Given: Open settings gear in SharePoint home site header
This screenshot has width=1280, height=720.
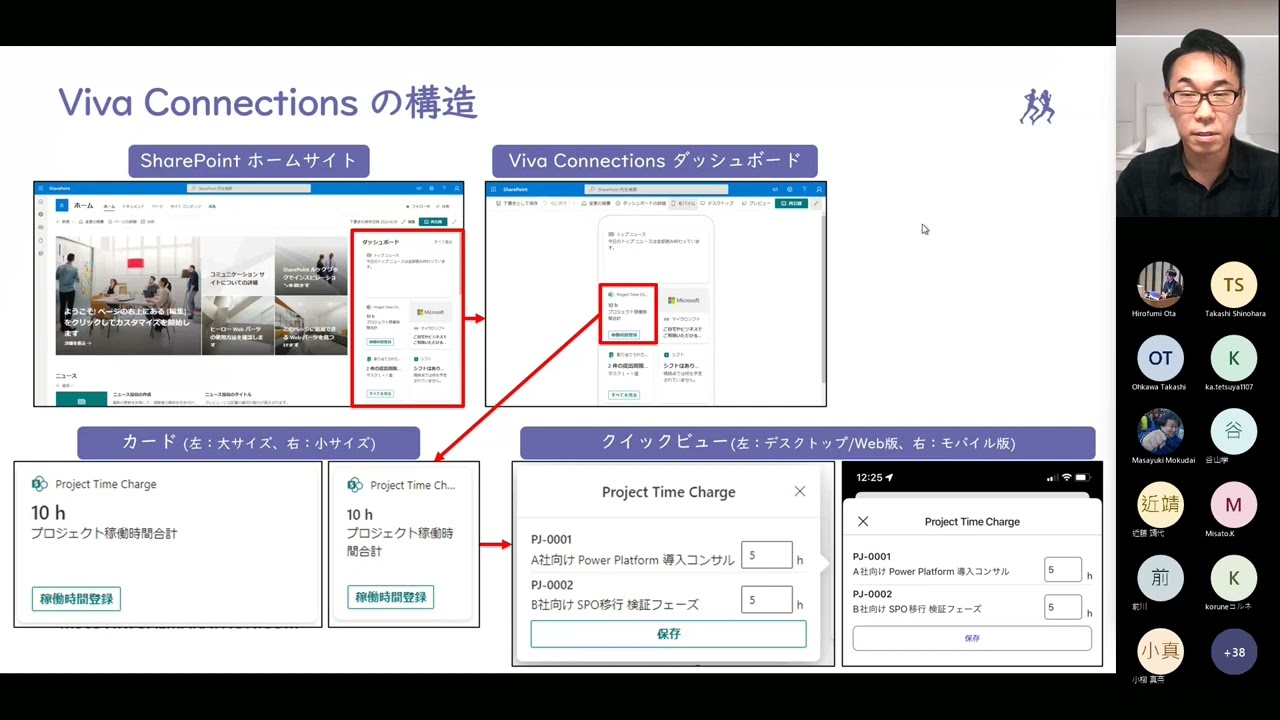Looking at the screenshot, I should click(x=431, y=188).
